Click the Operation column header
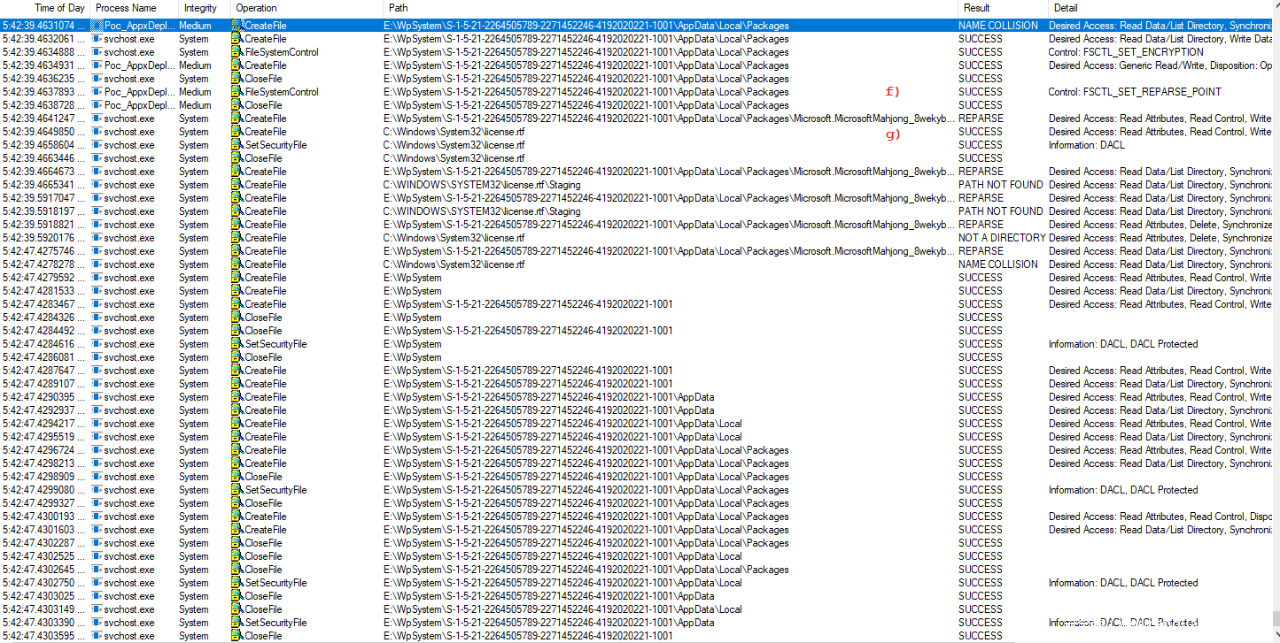Screen dimensions: 1280x643 coord(256,8)
